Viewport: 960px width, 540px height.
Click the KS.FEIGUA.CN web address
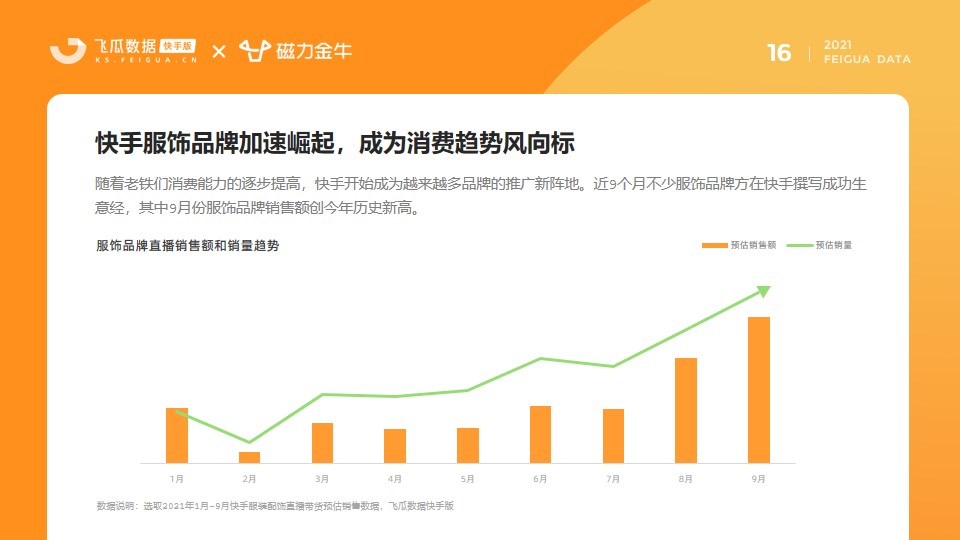(x=146, y=60)
